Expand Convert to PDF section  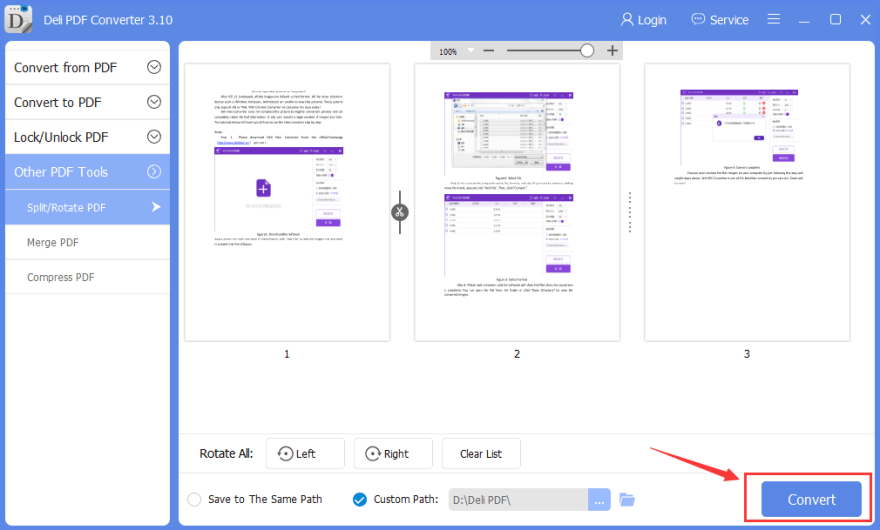88,102
